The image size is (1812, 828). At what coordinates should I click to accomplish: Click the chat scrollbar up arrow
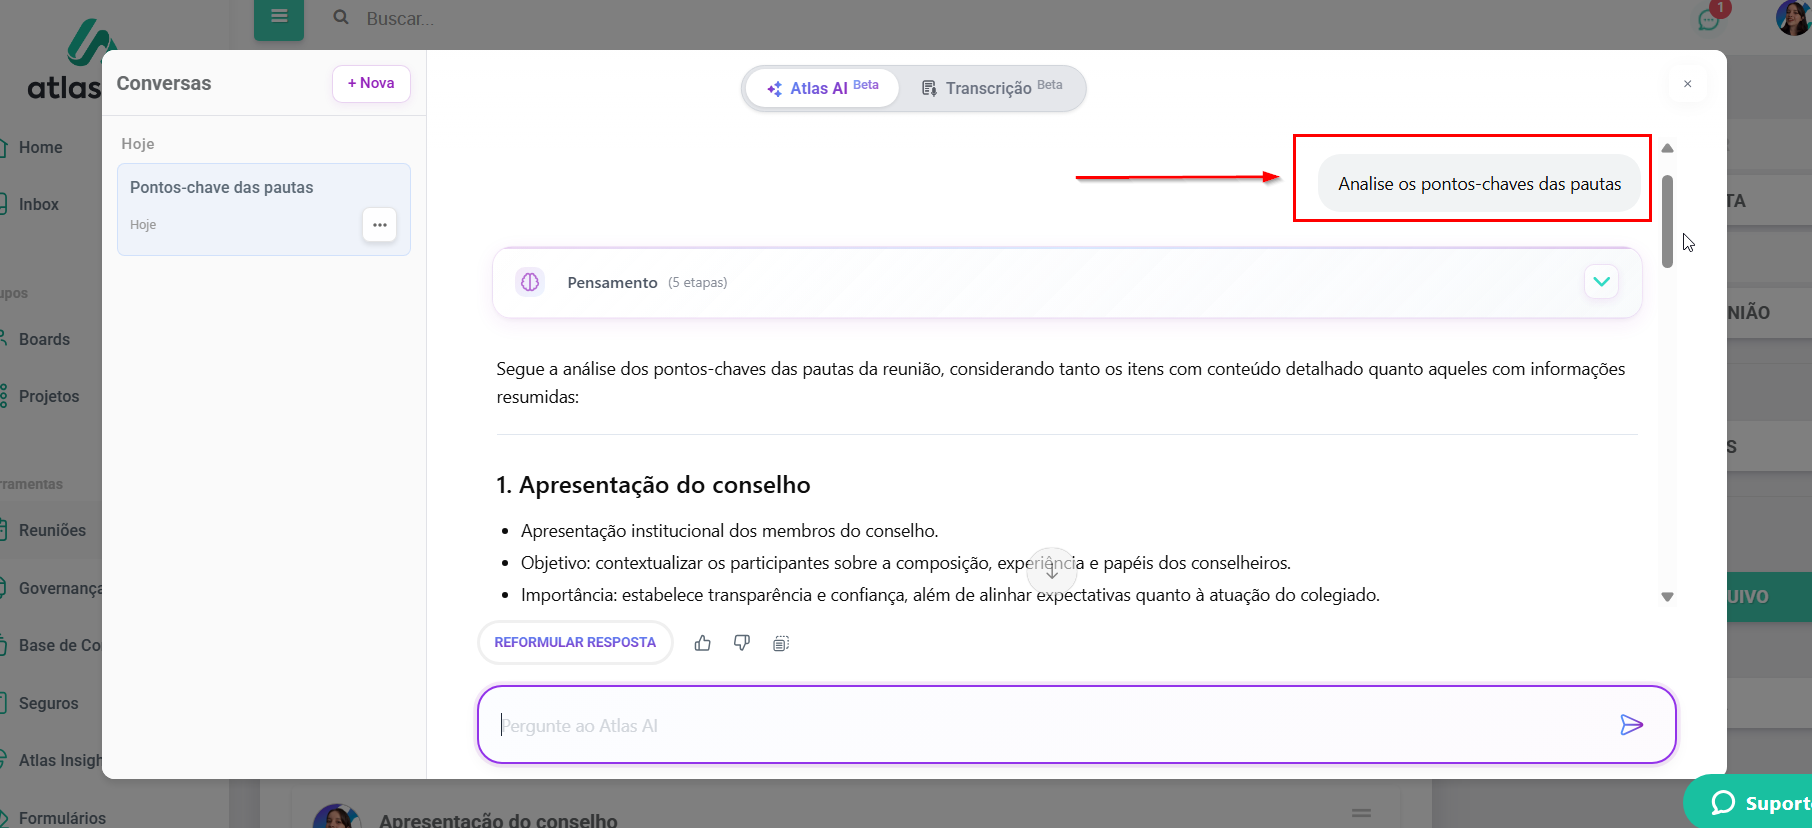pyautogui.click(x=1667, y=148)
